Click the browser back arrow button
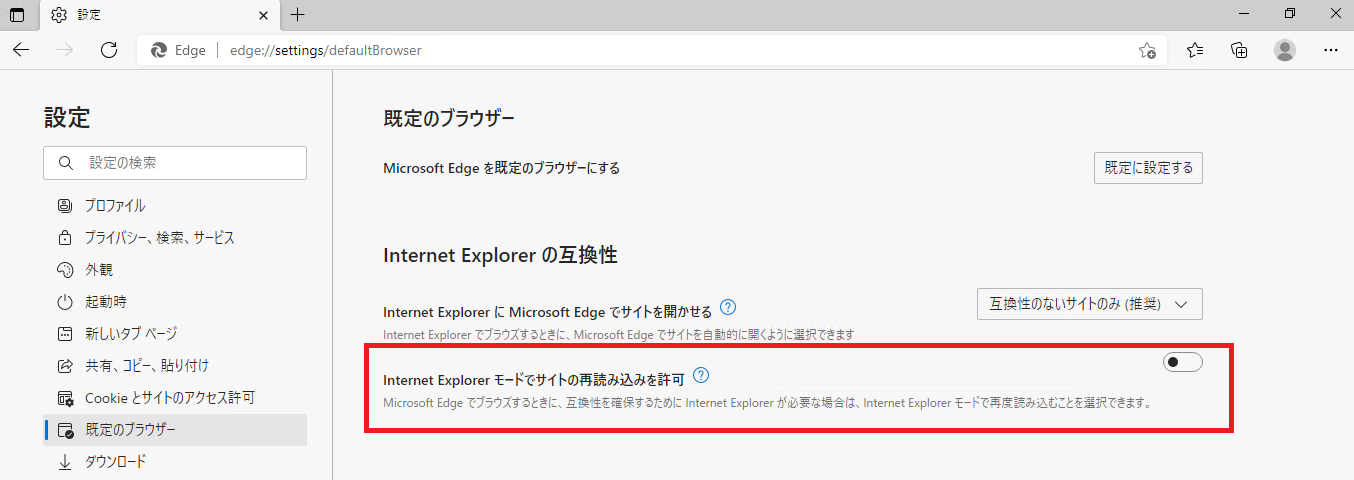 tap(21, 50)
